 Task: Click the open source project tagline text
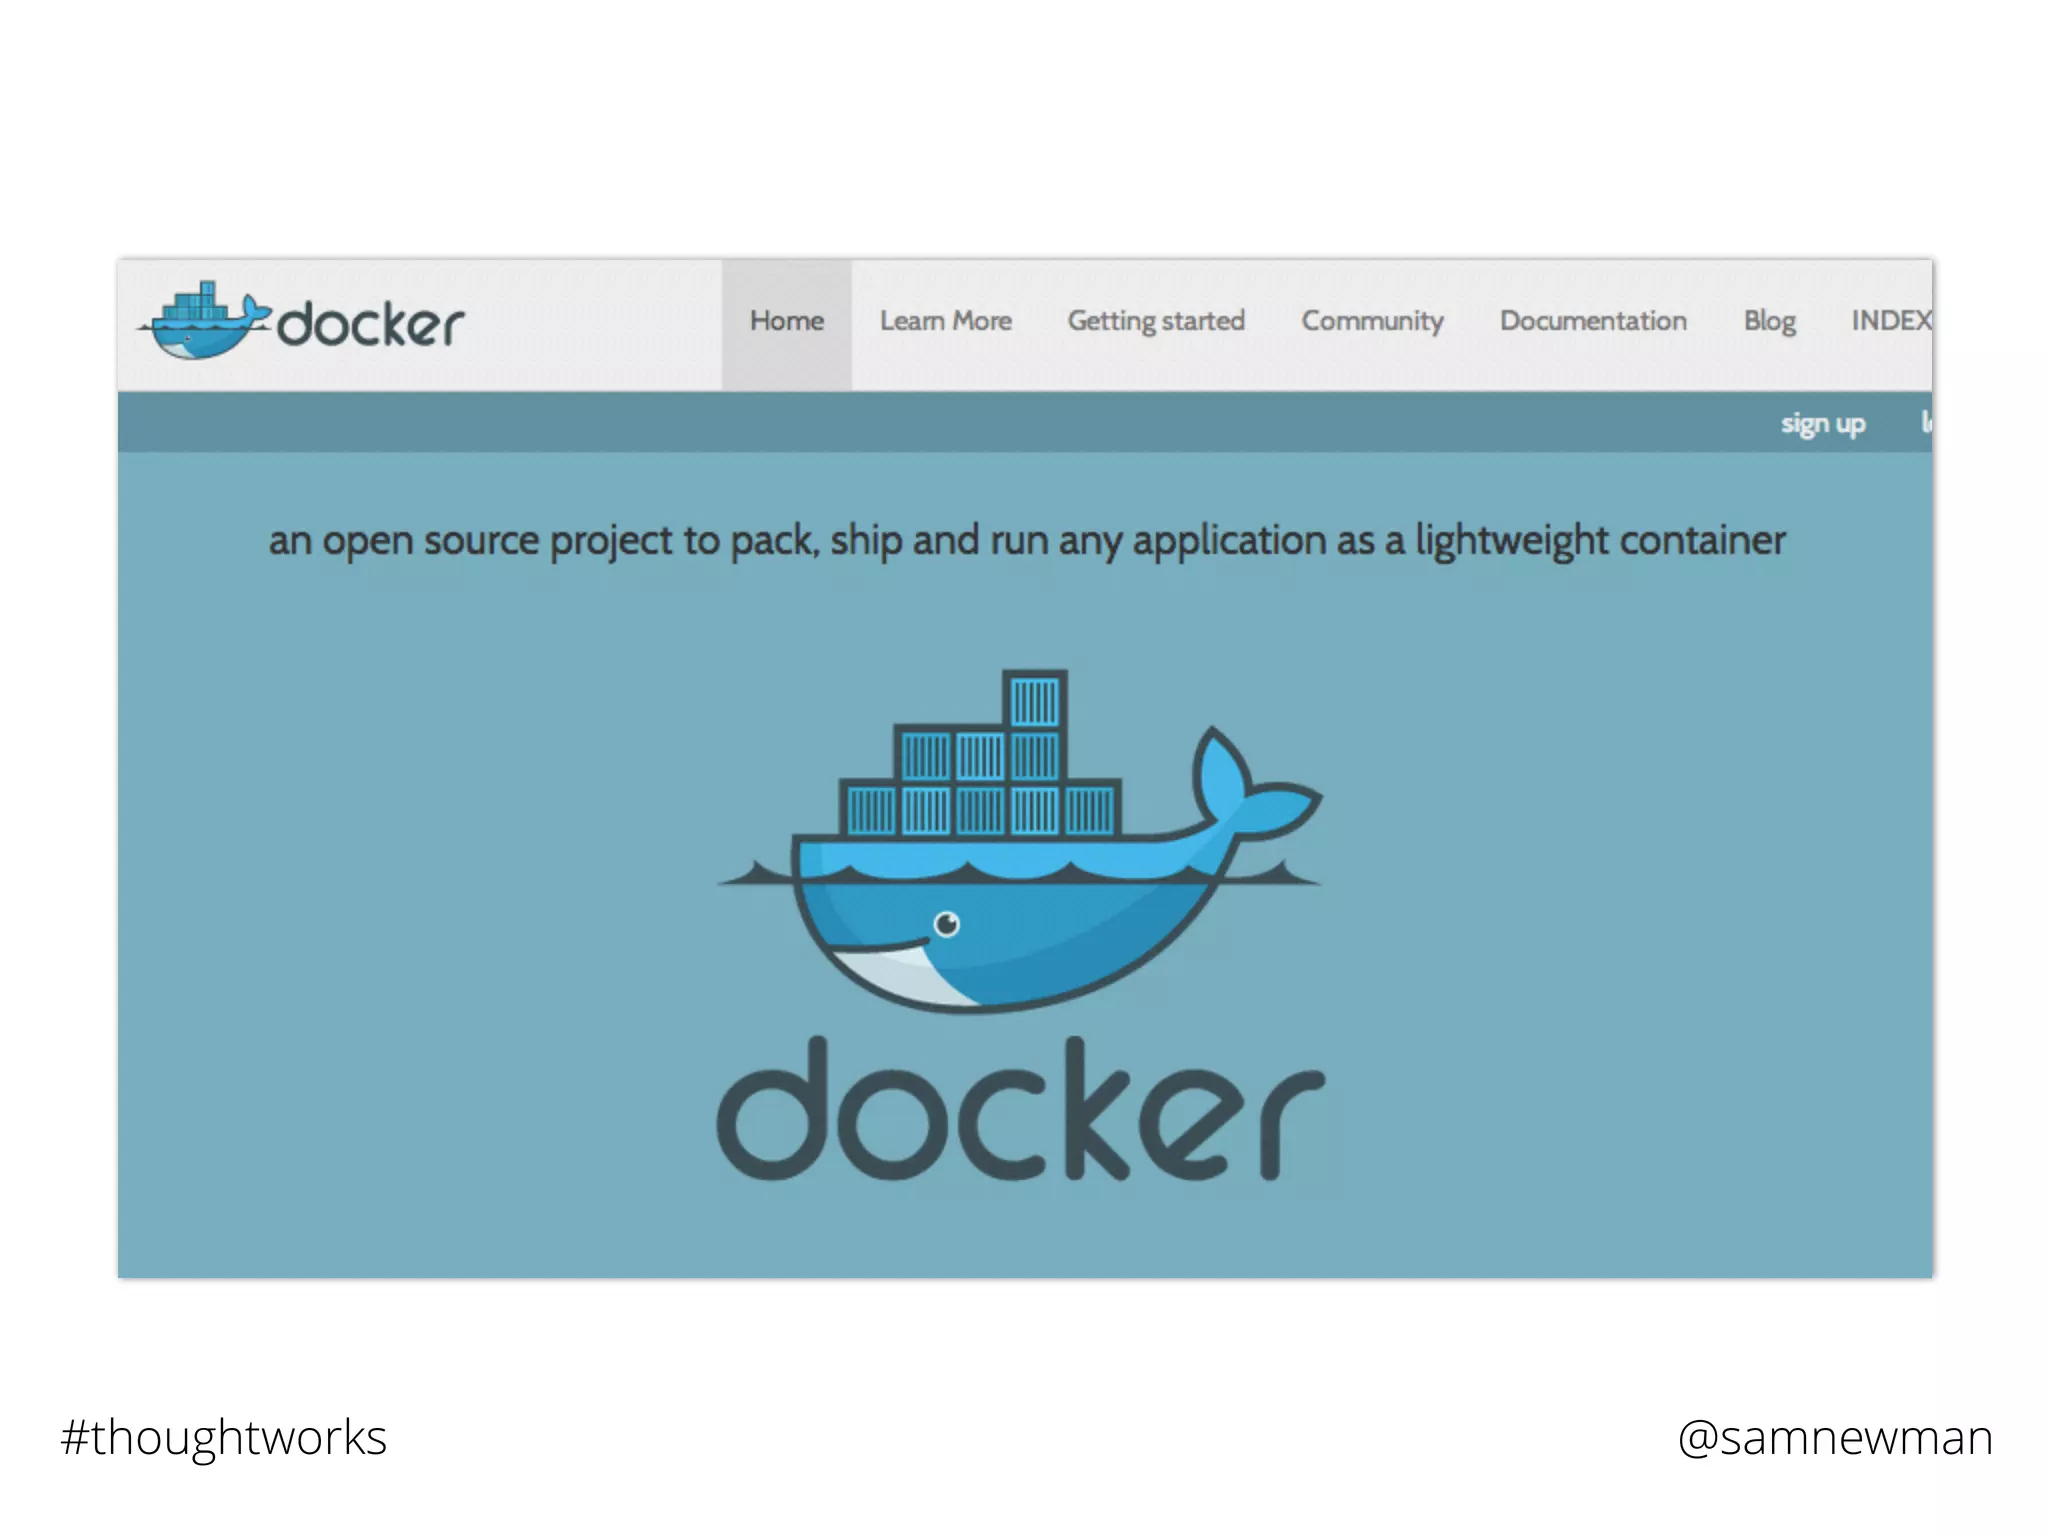[1026, 541]
